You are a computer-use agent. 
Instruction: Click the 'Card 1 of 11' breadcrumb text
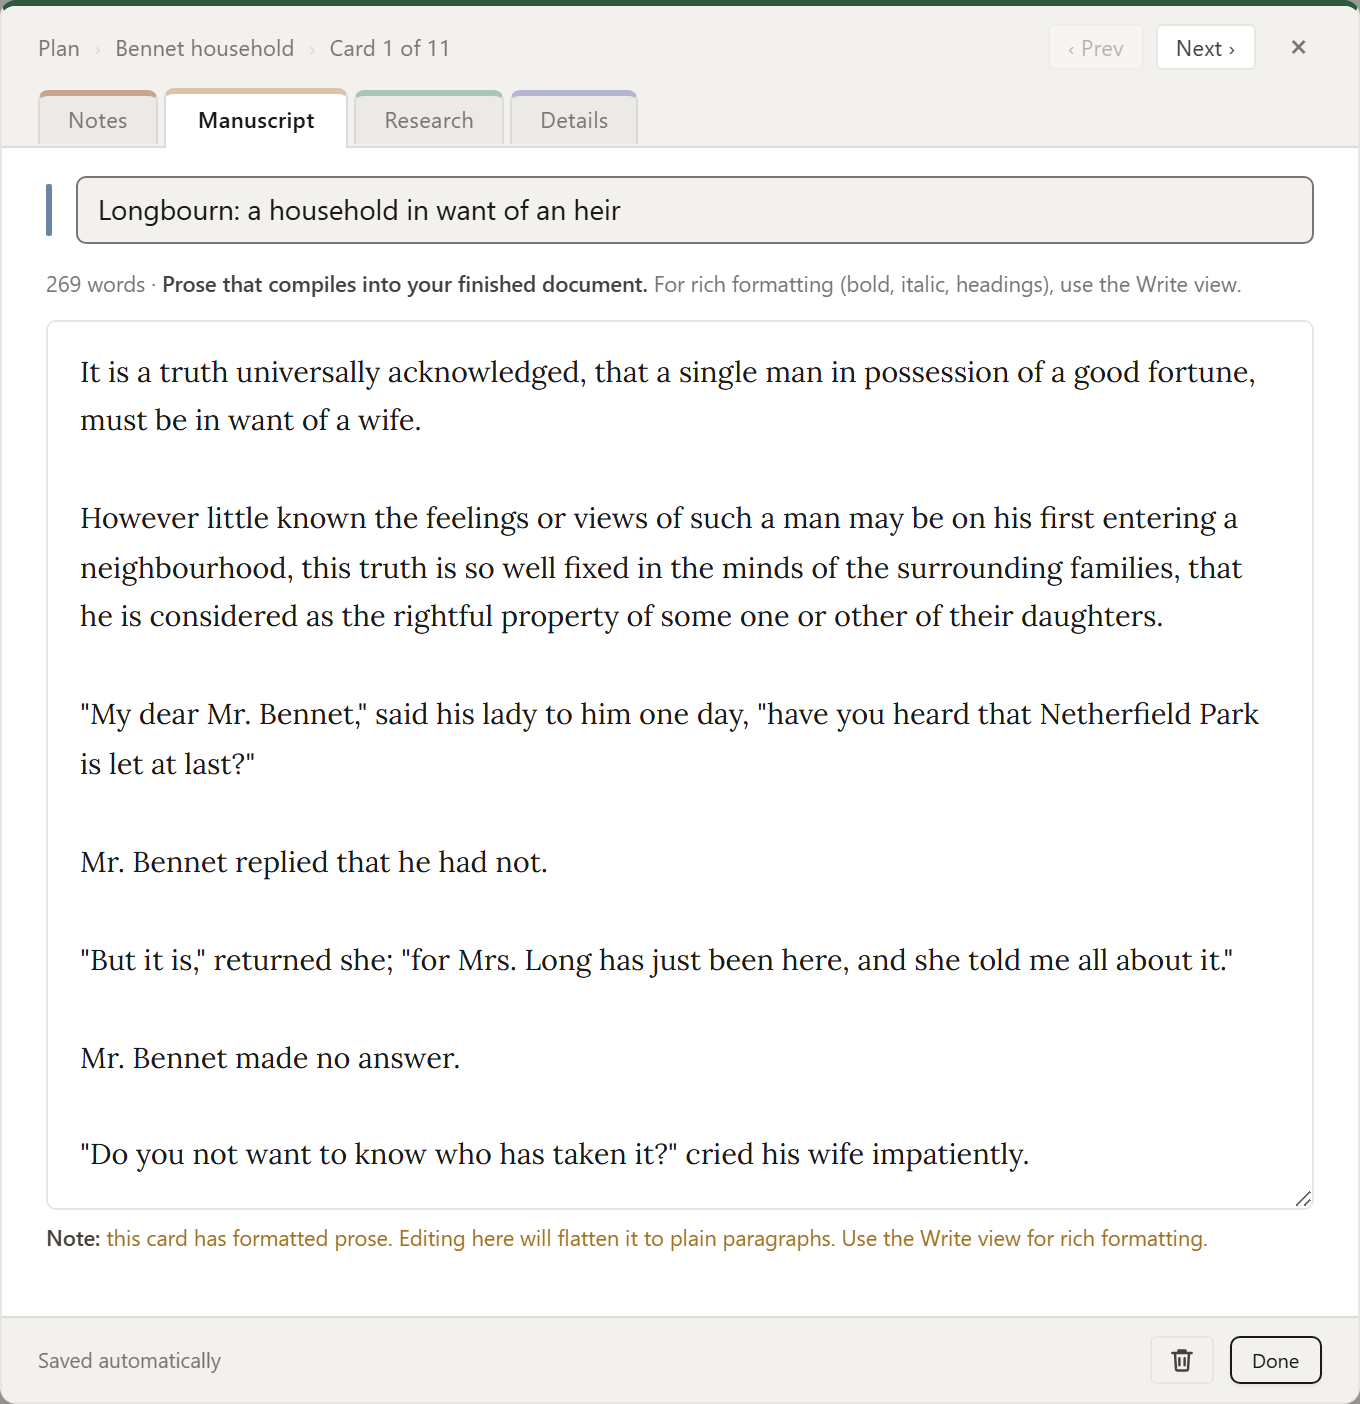coord(390,48)
